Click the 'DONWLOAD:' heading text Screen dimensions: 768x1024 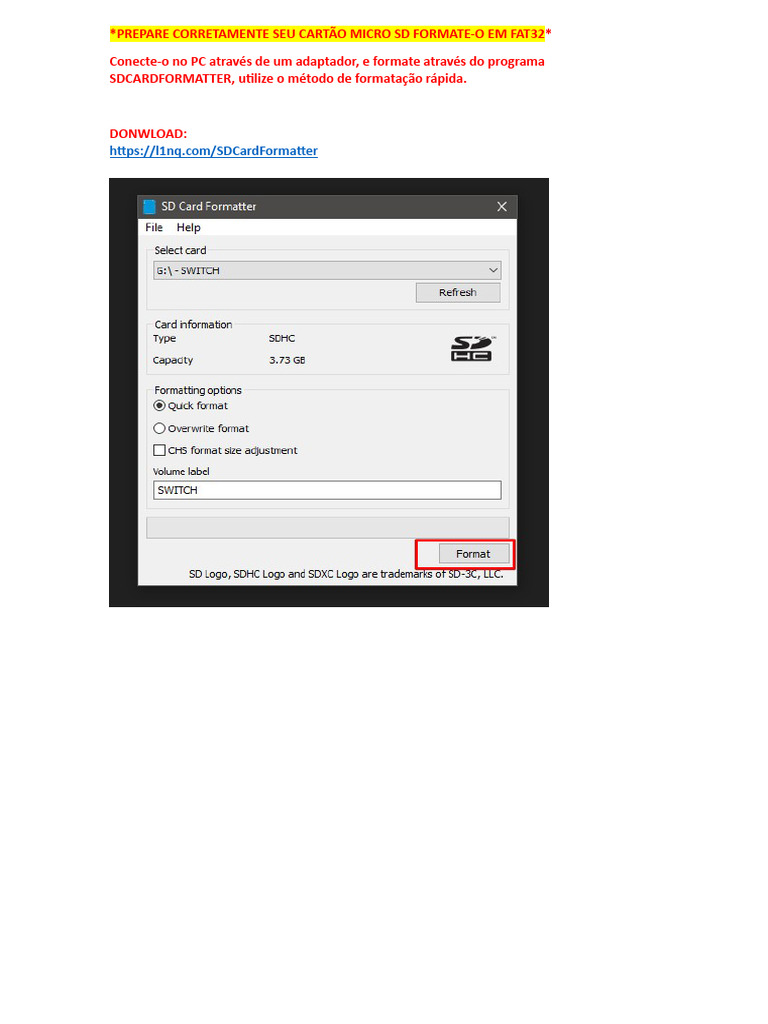click(148, 134)
